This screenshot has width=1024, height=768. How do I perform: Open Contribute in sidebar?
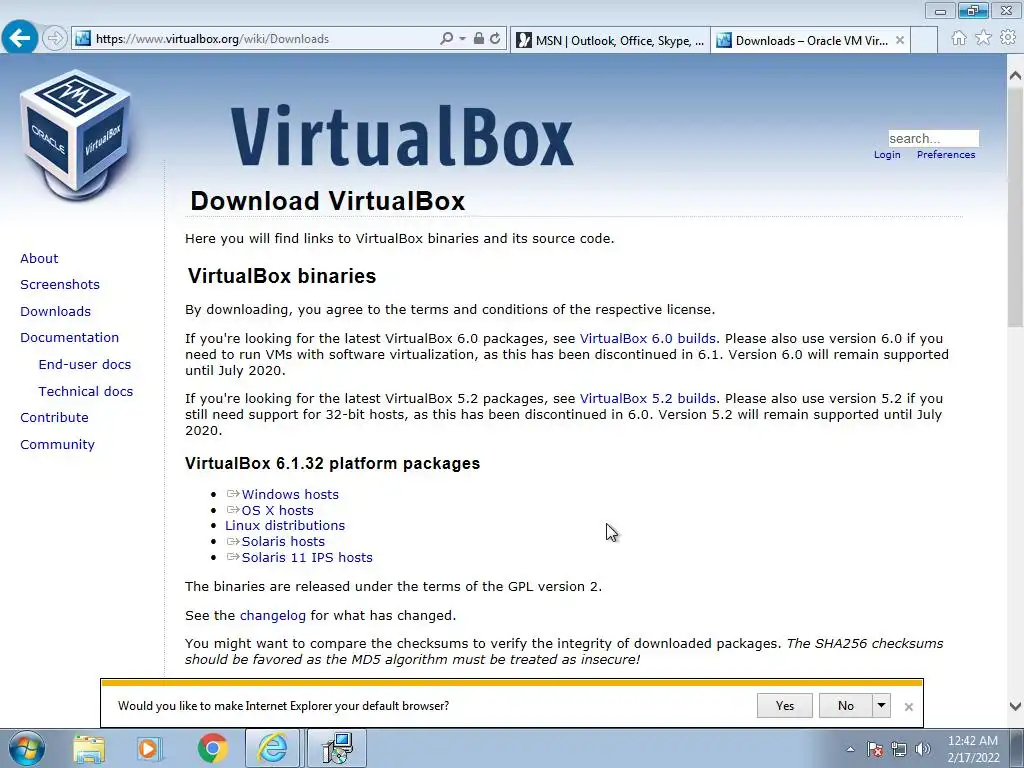click(54, 417)
